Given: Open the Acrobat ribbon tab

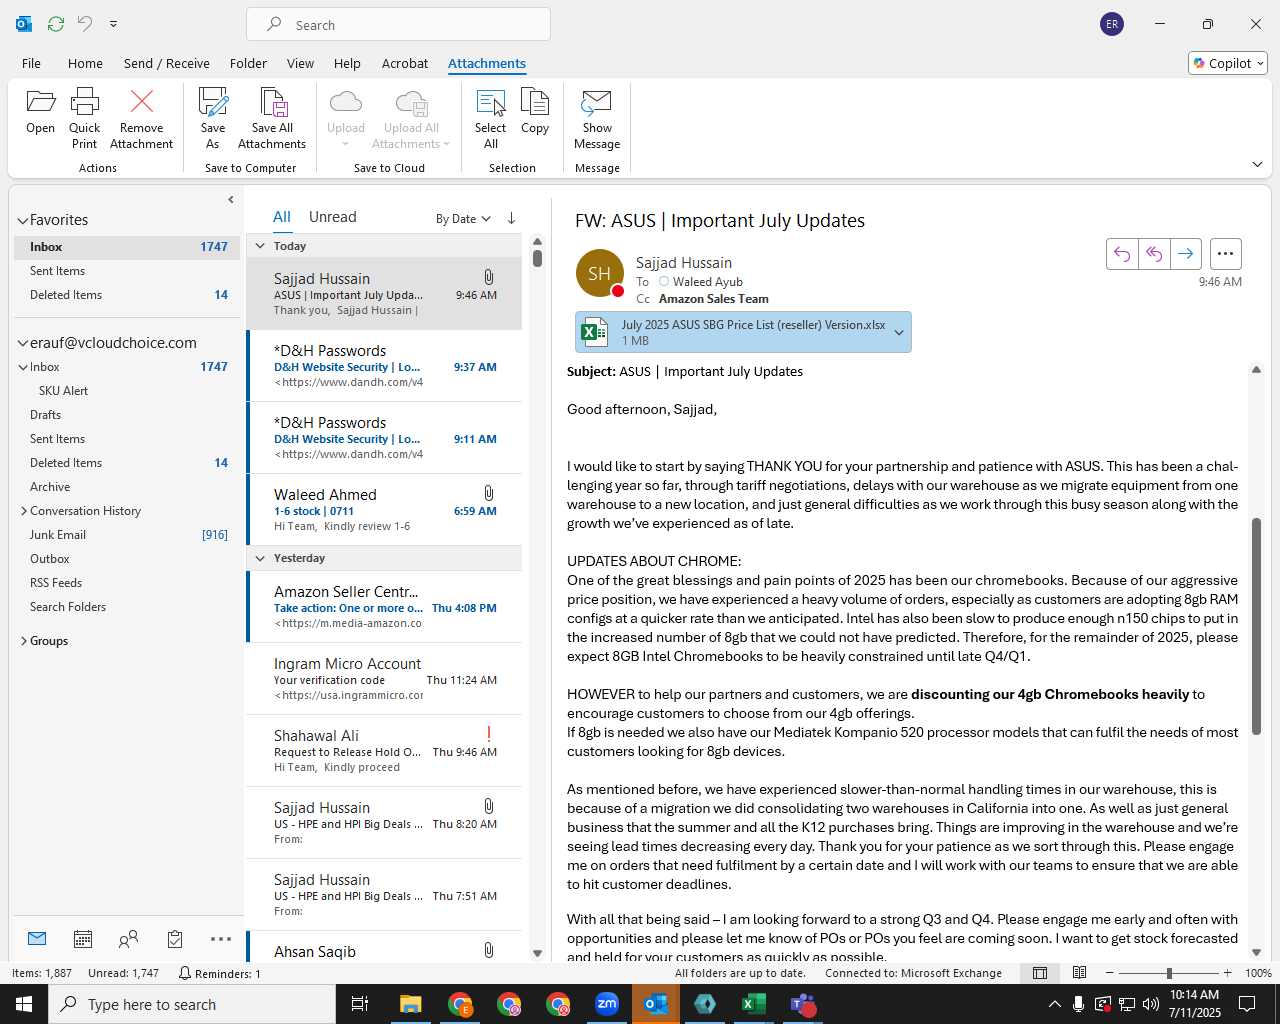Looking at the screenshot, I should (405, 63).
